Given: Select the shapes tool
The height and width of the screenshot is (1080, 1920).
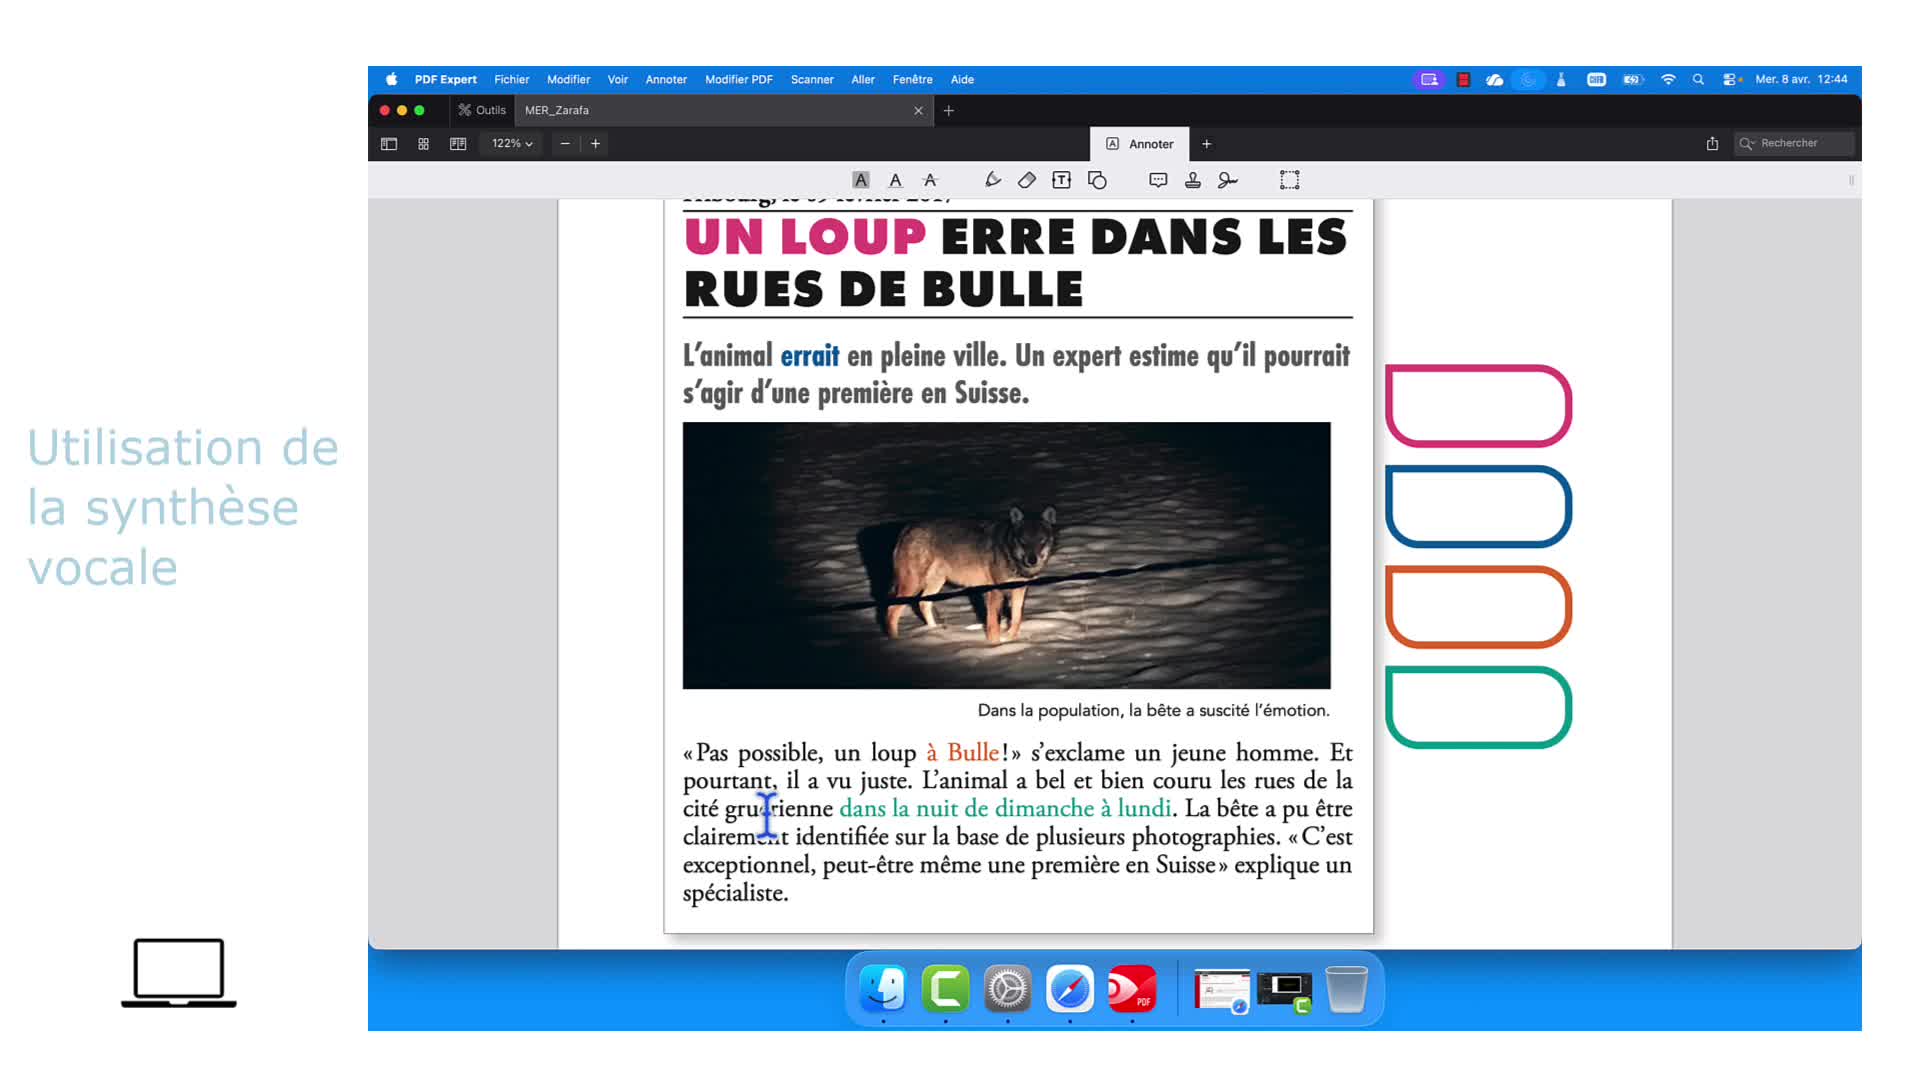Looking at the screenshot, I should (1097, 180).
